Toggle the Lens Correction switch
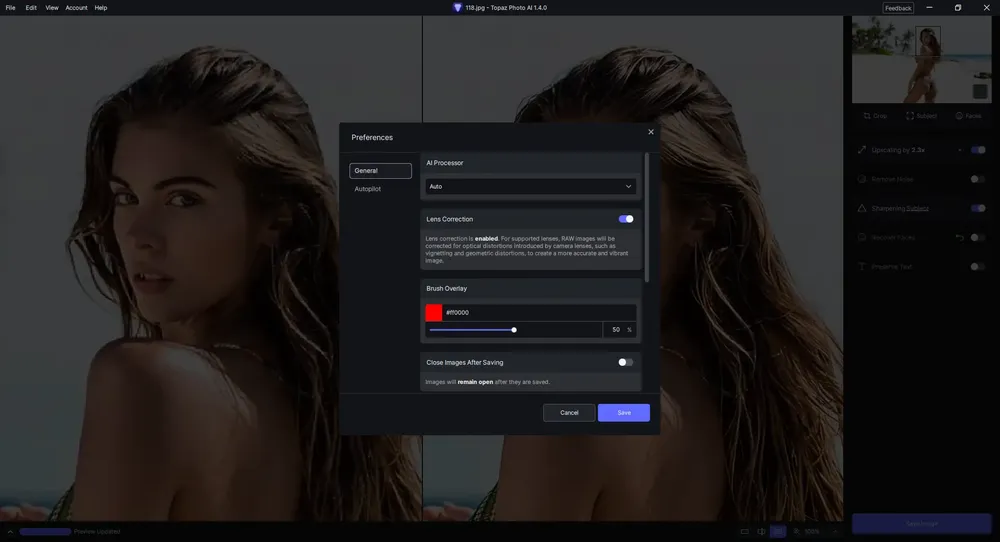This screenshot has height=542, width=1000. [x=626, y=219]
